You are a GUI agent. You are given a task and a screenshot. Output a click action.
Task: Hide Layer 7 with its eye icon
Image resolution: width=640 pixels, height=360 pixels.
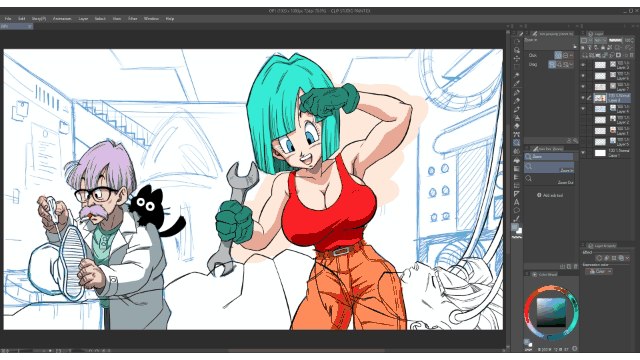583,87
